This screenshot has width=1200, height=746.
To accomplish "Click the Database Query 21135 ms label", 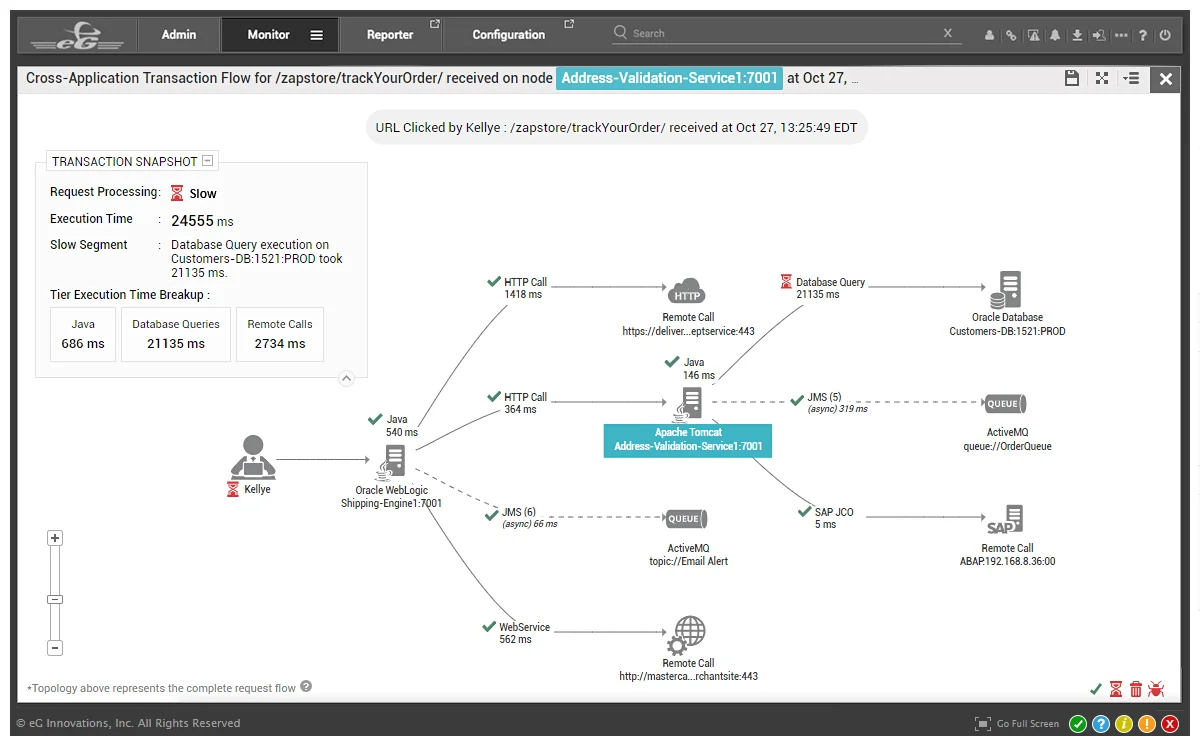I will pos(830,288).
